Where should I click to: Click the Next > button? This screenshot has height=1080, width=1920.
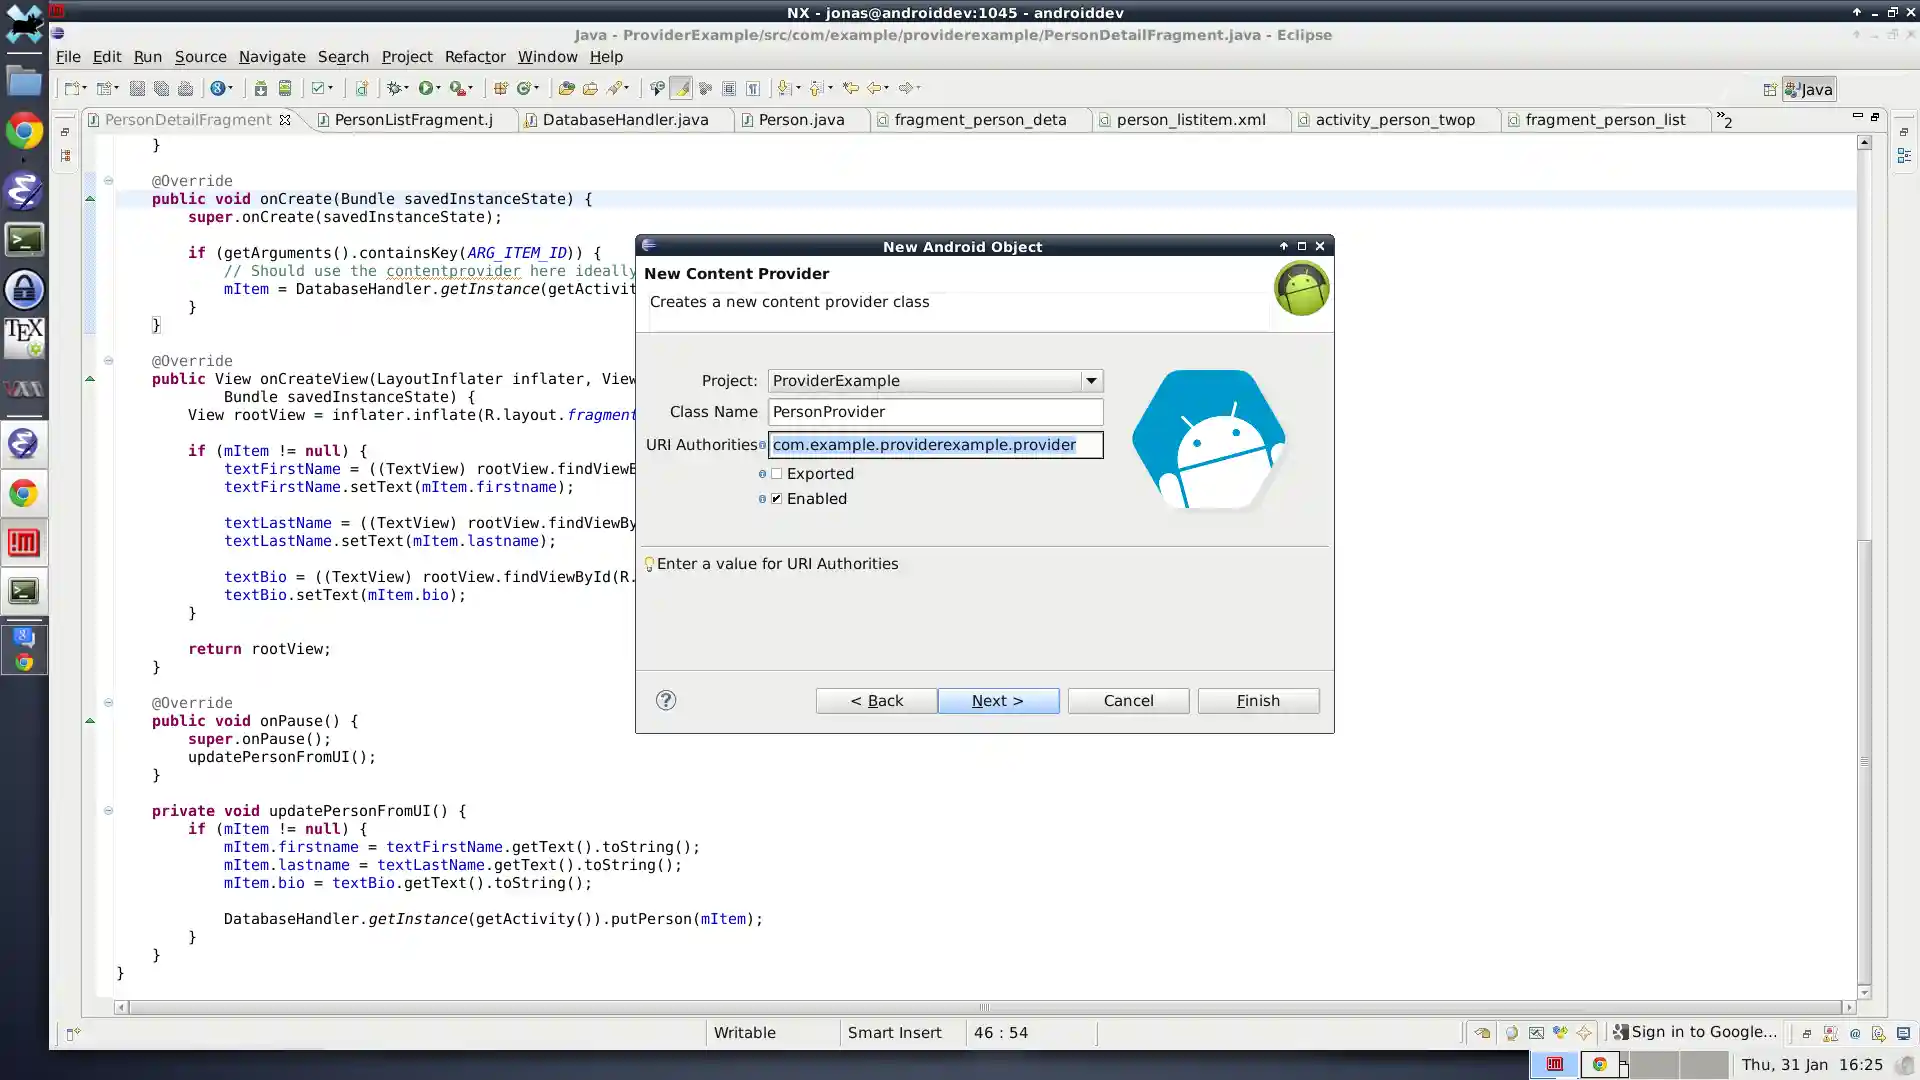pos(998,701)
